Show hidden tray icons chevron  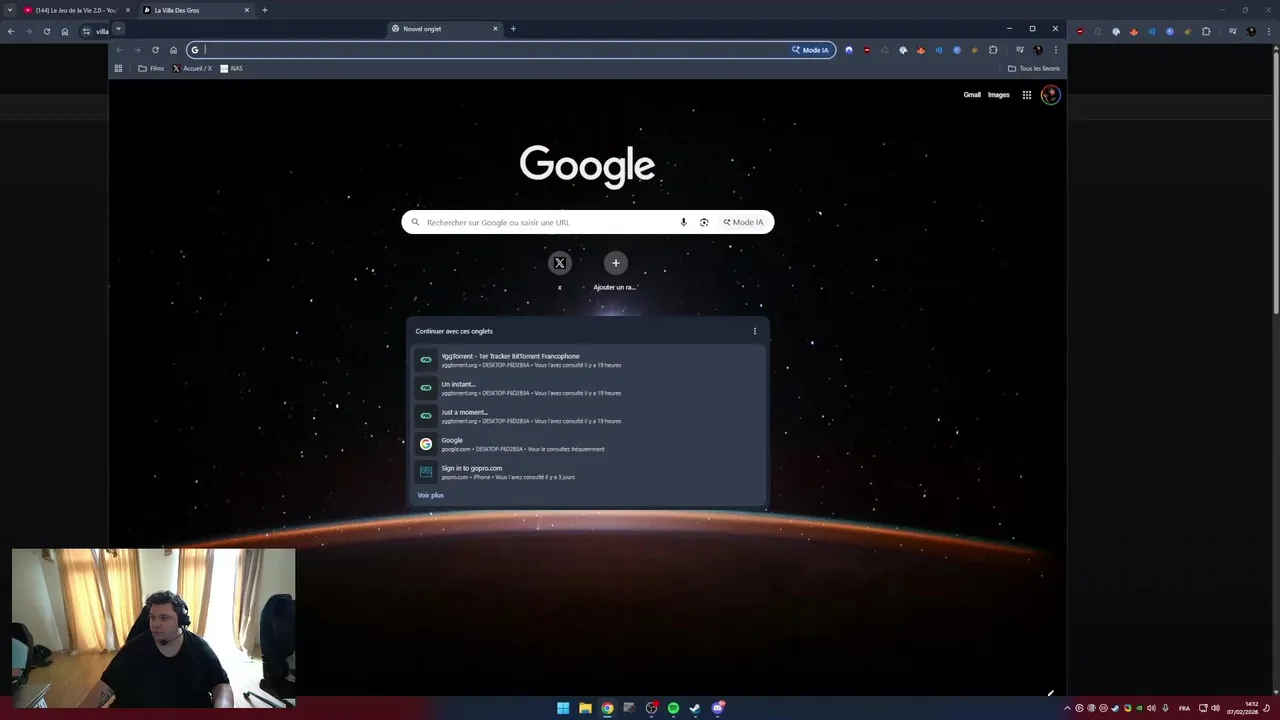[x=1067, y=708]
